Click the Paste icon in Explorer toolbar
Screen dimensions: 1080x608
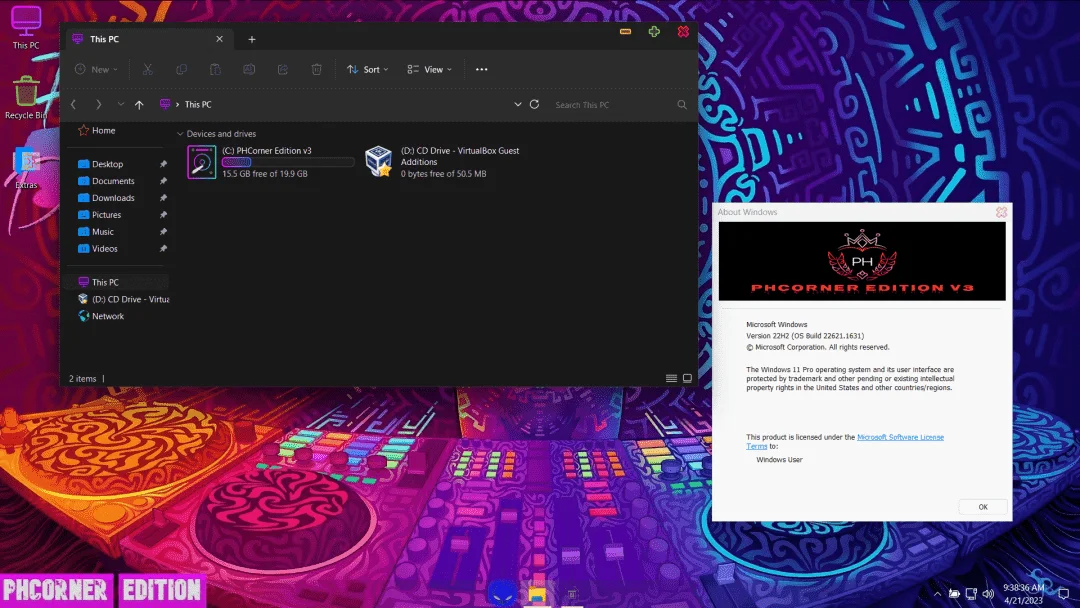pos(215,70)
